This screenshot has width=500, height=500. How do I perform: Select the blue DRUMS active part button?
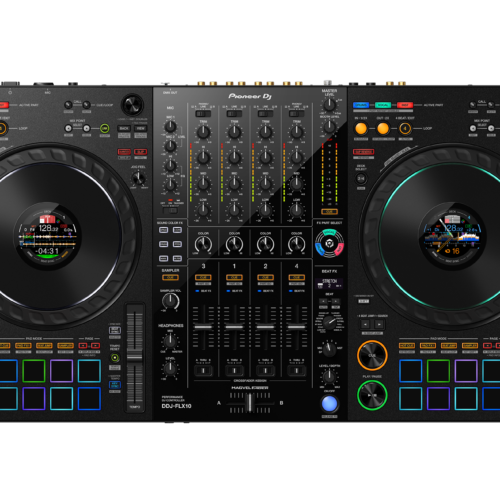(361, 105)
